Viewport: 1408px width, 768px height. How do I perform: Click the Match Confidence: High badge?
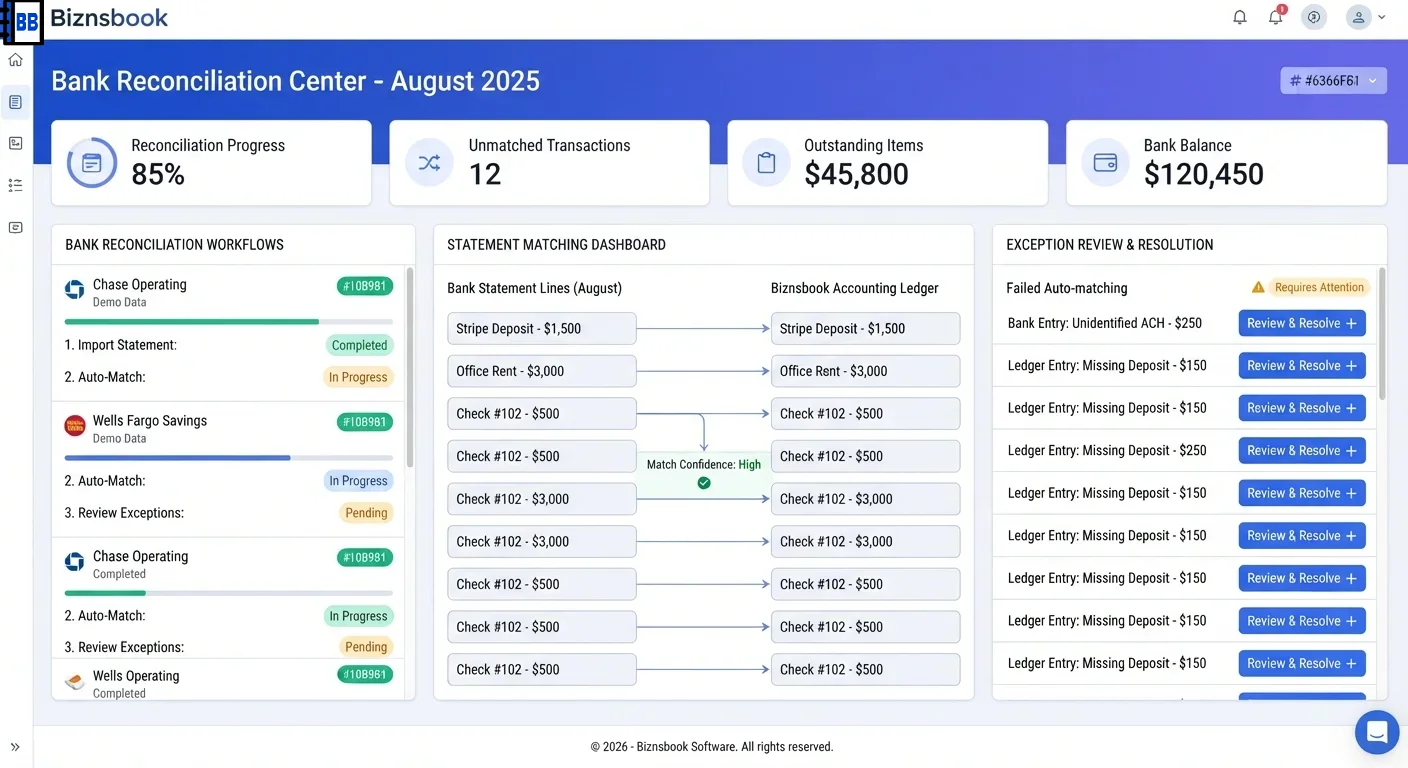(x=704, y=473)
